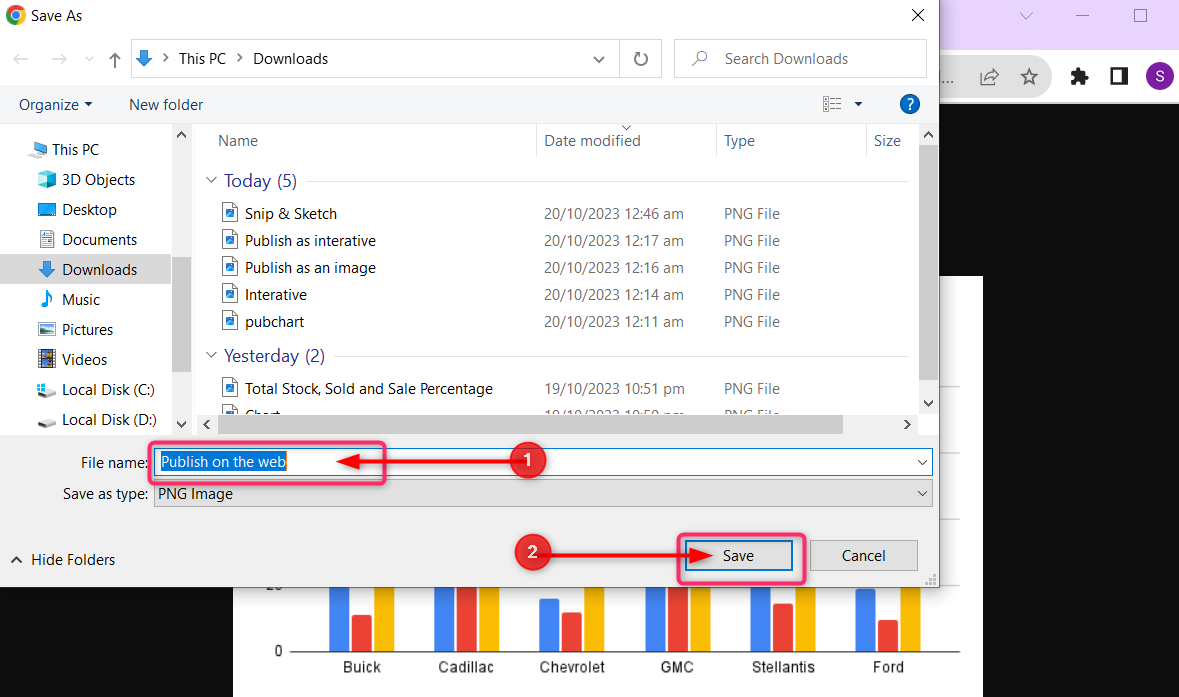Open Chrome extensions puzzle icon

pos(1079,77)
